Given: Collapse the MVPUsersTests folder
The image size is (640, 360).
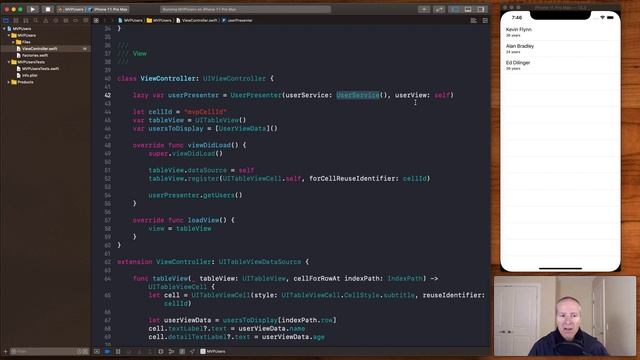Looking at the screenshot, I should tap(9, 62).
